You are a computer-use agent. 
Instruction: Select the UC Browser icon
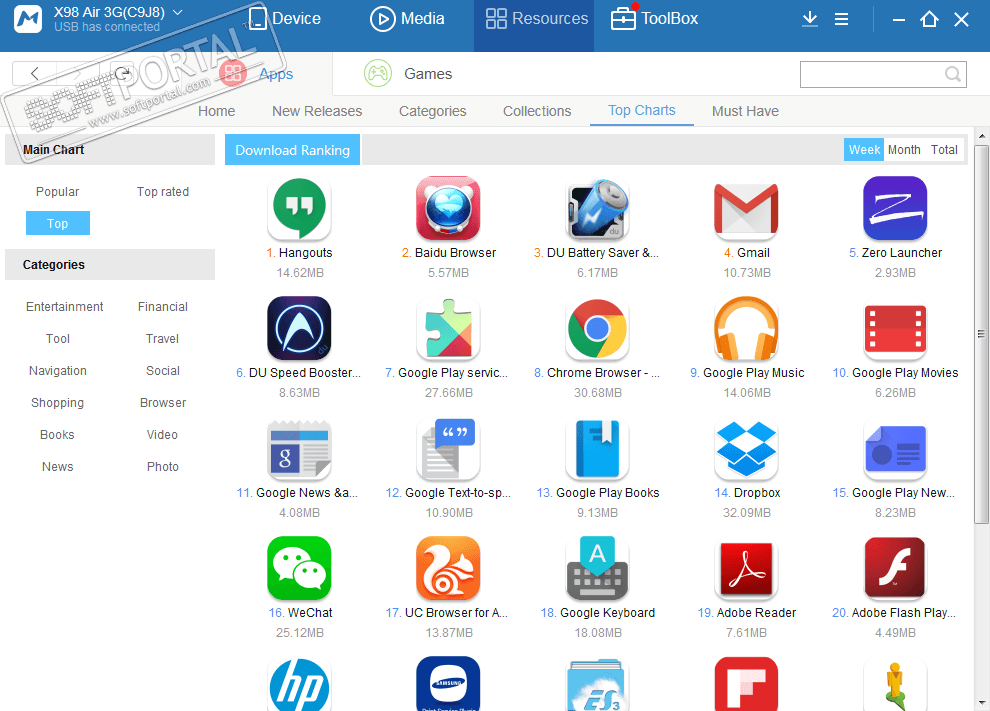point(448,568)
